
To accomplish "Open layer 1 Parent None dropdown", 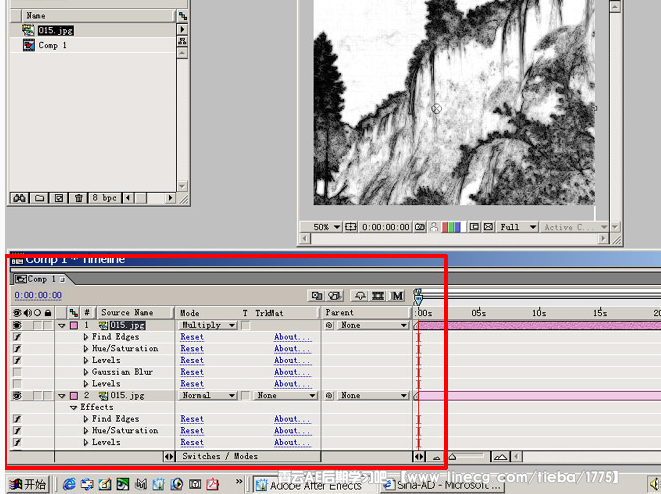I will click(373, 325).
